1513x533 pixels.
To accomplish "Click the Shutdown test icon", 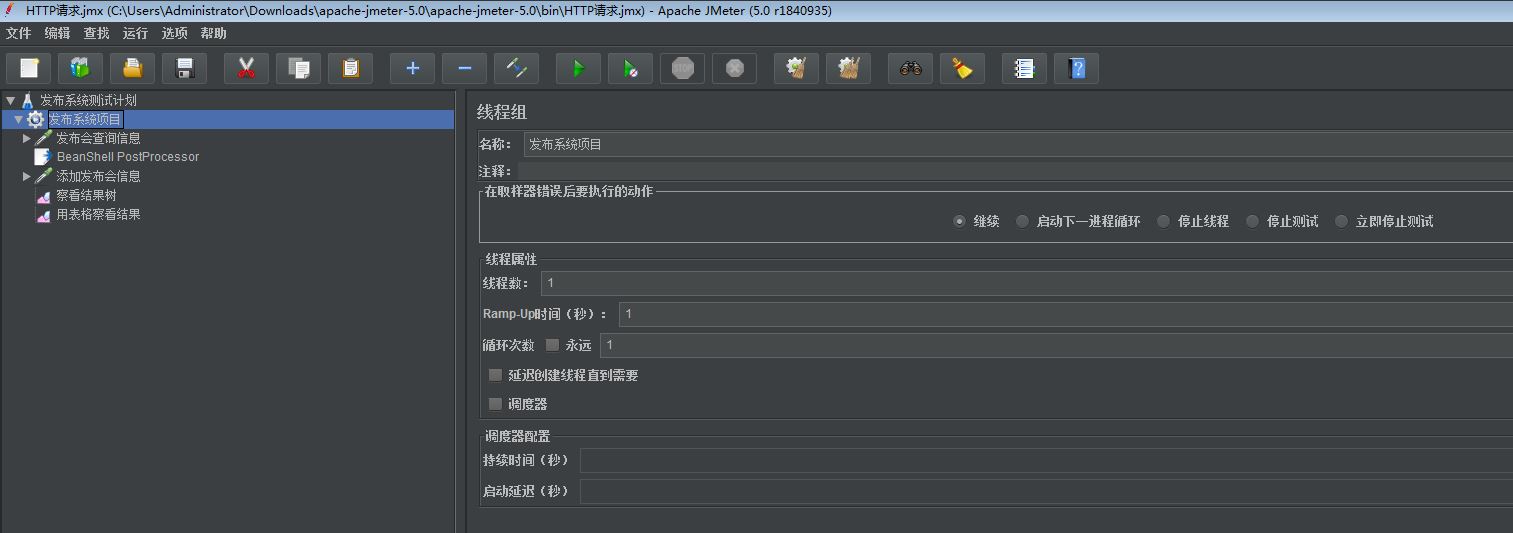I will (734, 68).
